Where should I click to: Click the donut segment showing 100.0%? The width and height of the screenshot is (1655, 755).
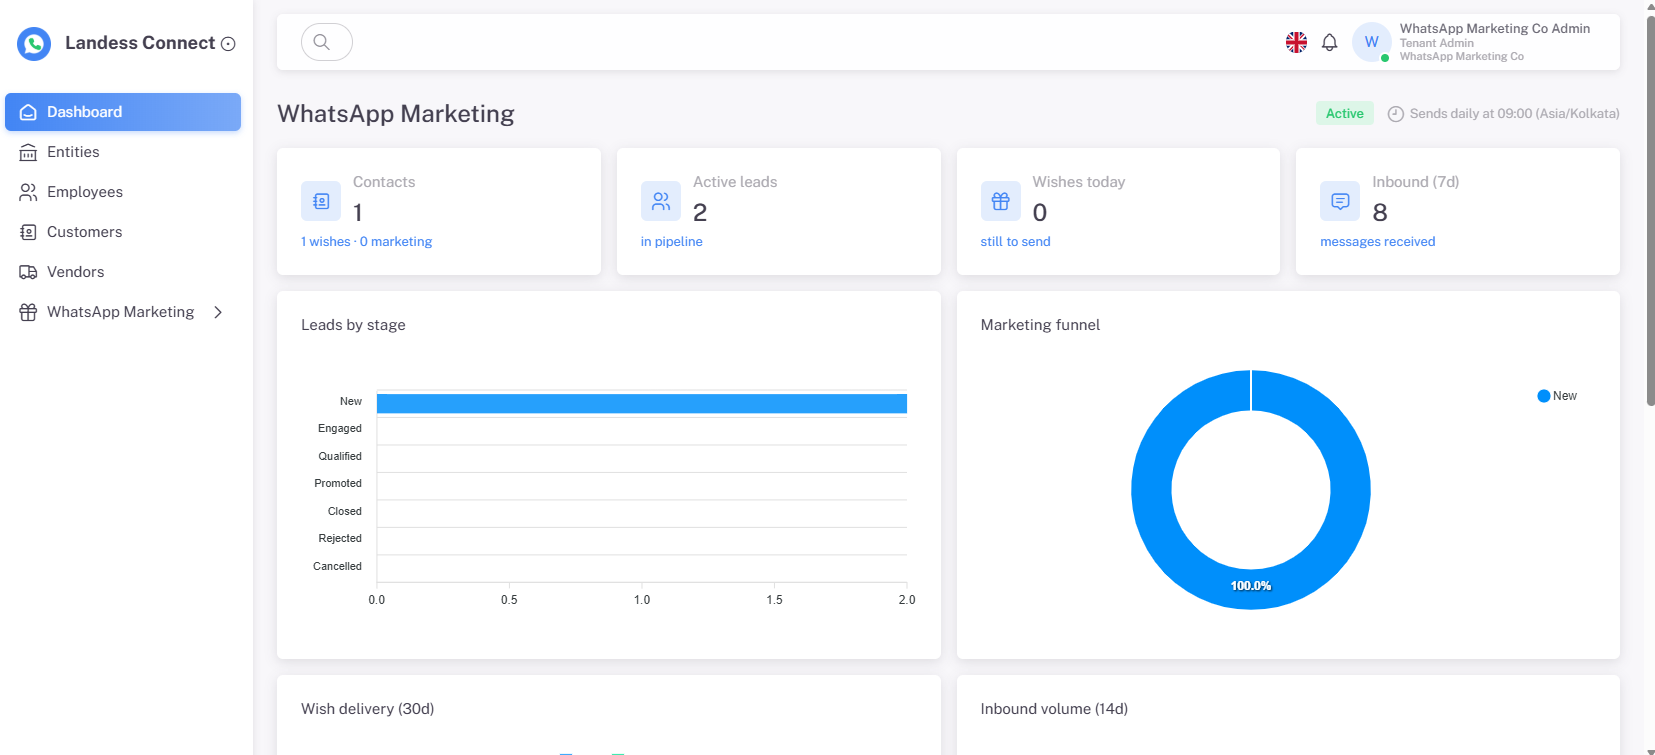pyautogui.click(x=1251, y=586)
